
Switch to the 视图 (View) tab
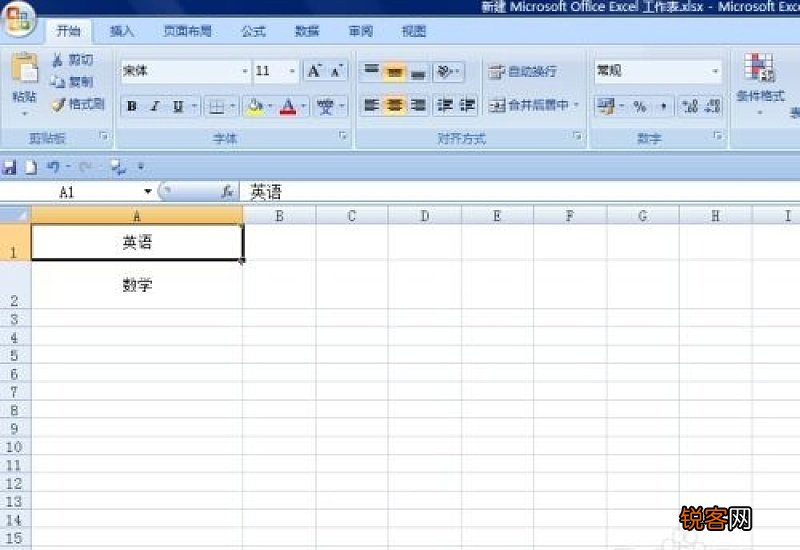point(414,32)
